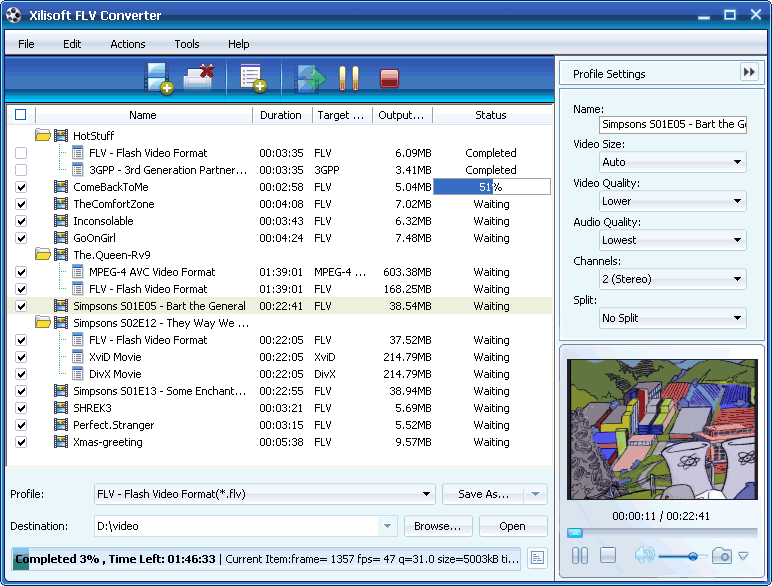Click the Add File toolbar icon
772x586 pixels.
[x=159, y=78]
